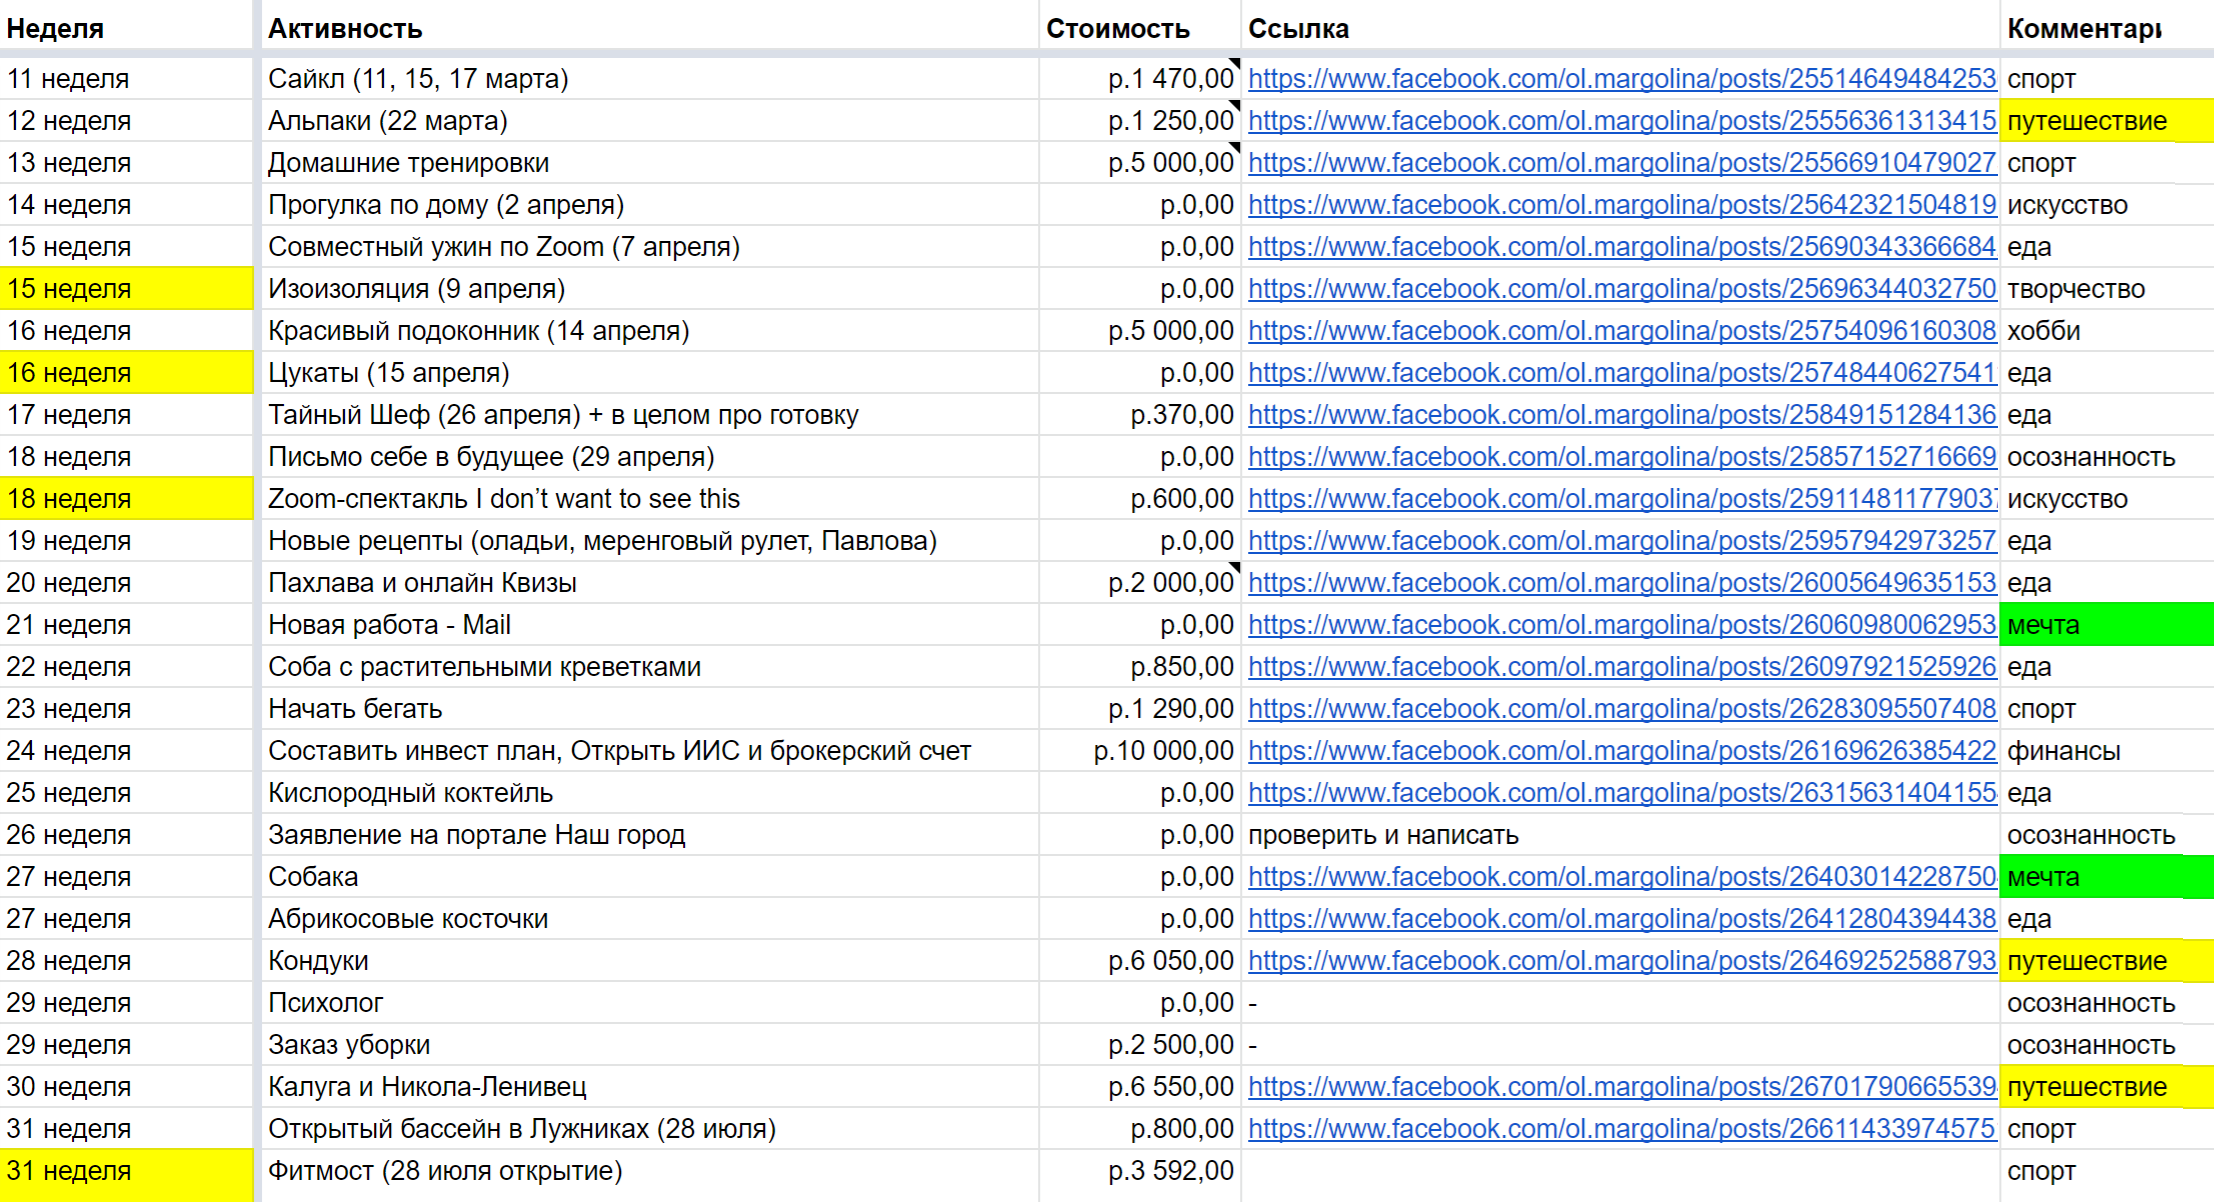The height and width of the screenshot is (1202, 2214).
Task: Open link for Открытый бассейн в Лужниках row
Action: (x=1621, y=1128)
